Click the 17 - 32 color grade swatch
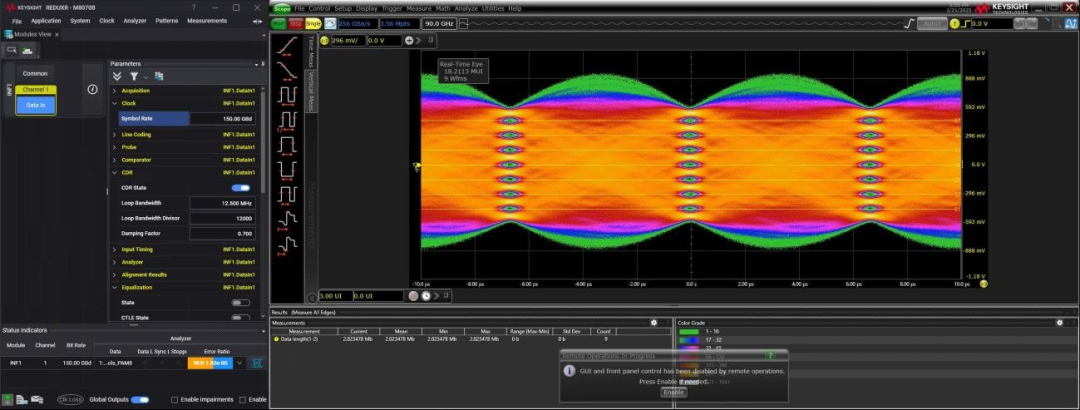 point(690,340)
